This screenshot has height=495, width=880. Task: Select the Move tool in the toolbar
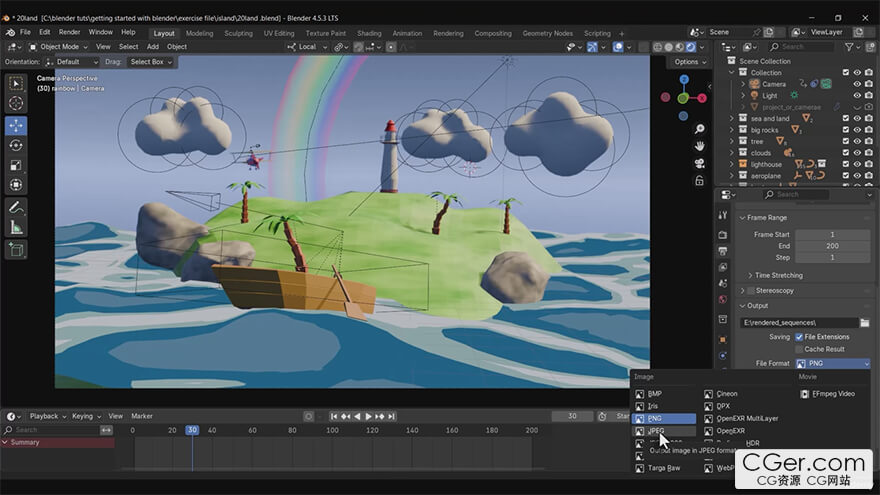pyautogui.click(x=16, y=125)
